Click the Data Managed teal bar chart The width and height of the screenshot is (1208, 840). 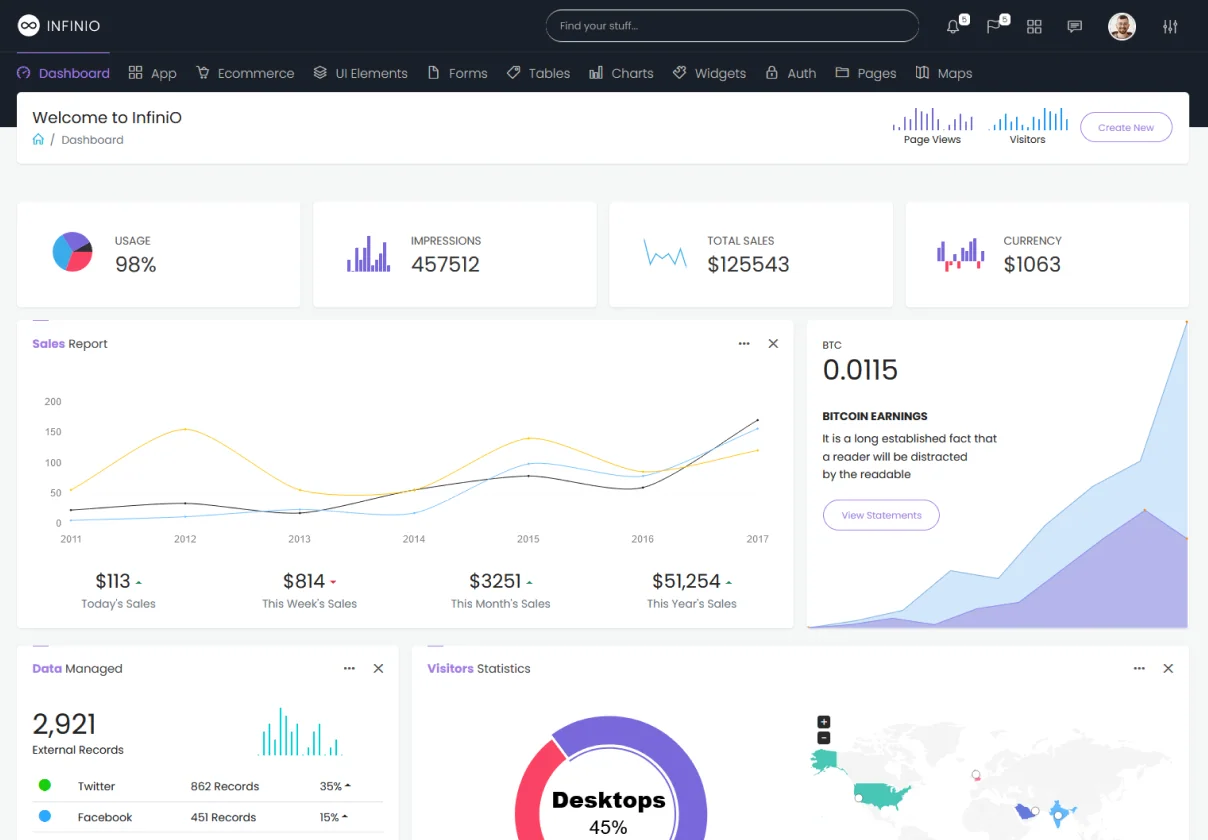pyautogui.click(x=301, y=731)
